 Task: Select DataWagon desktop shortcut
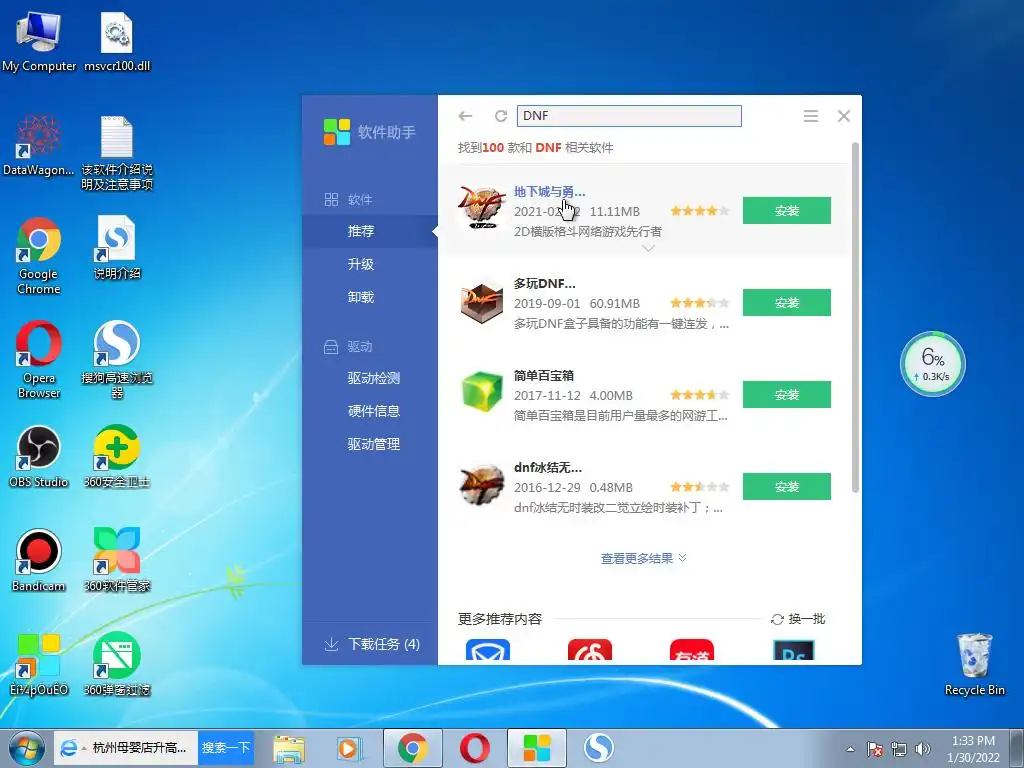(39, 145)
